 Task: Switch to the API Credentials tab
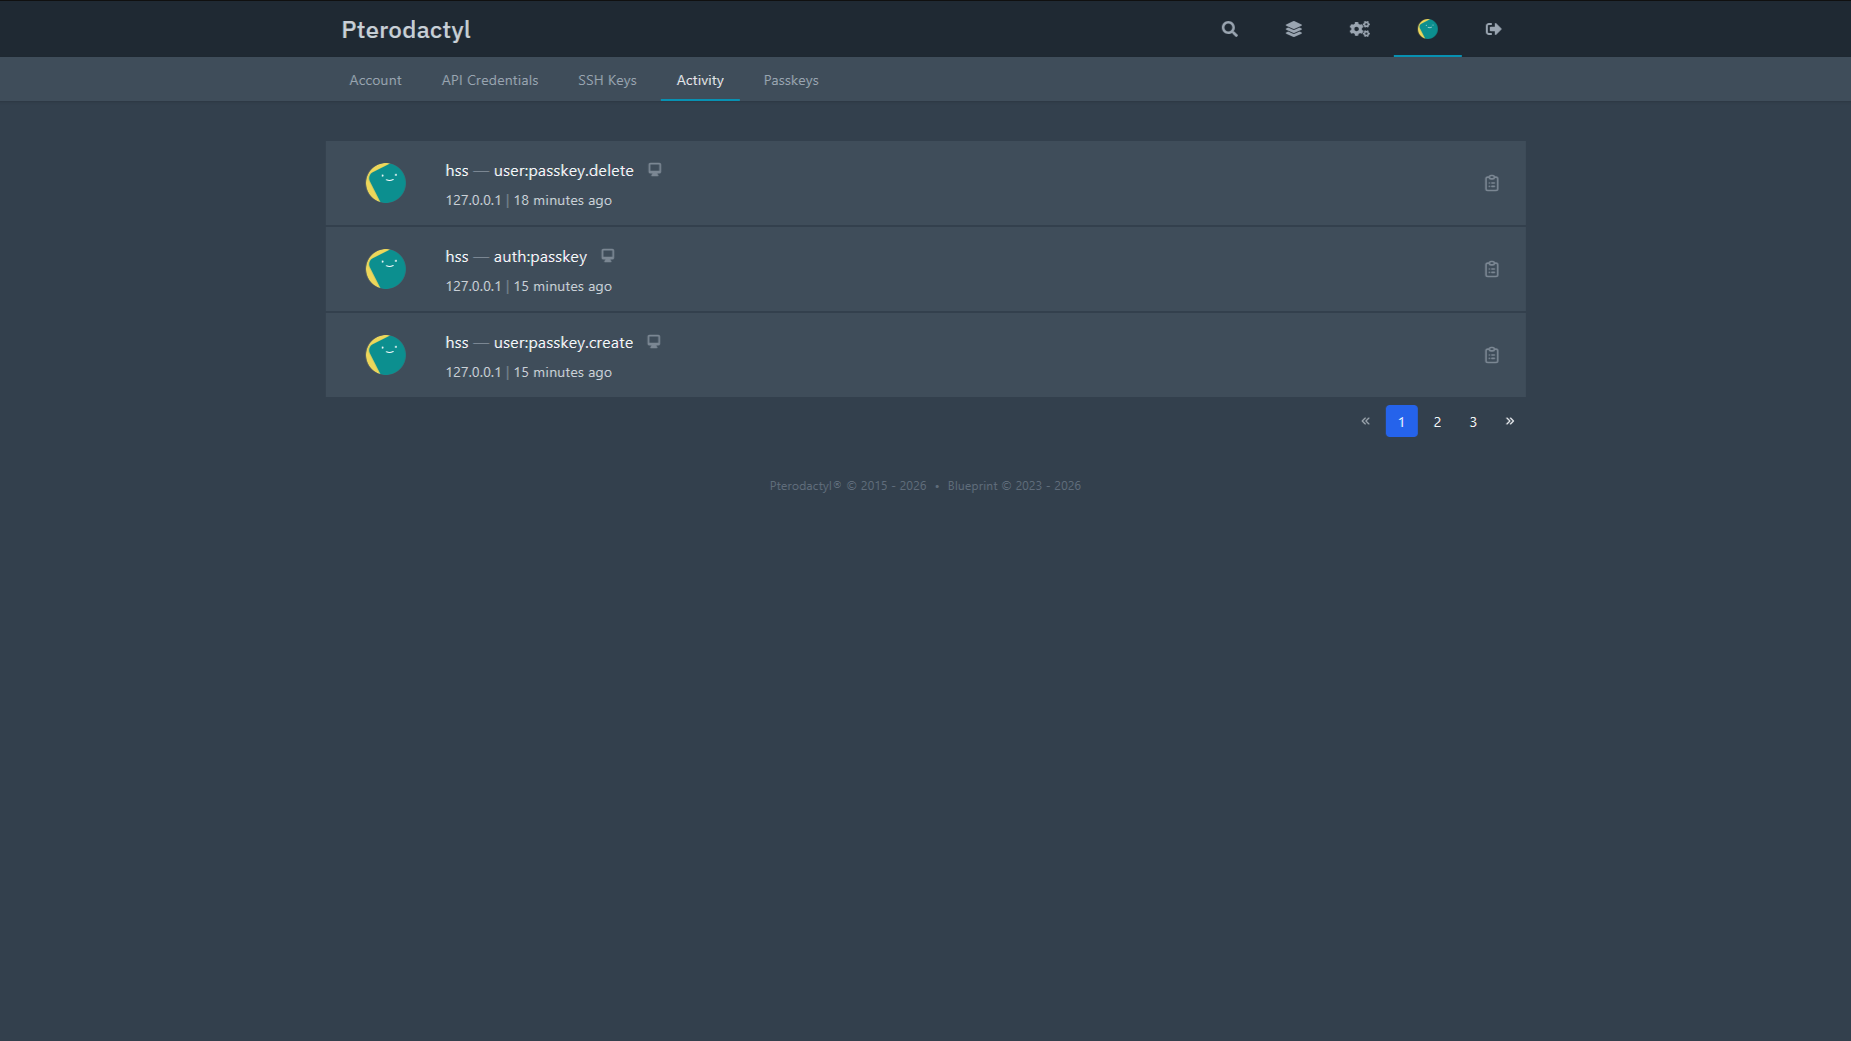tap(490, 80)
